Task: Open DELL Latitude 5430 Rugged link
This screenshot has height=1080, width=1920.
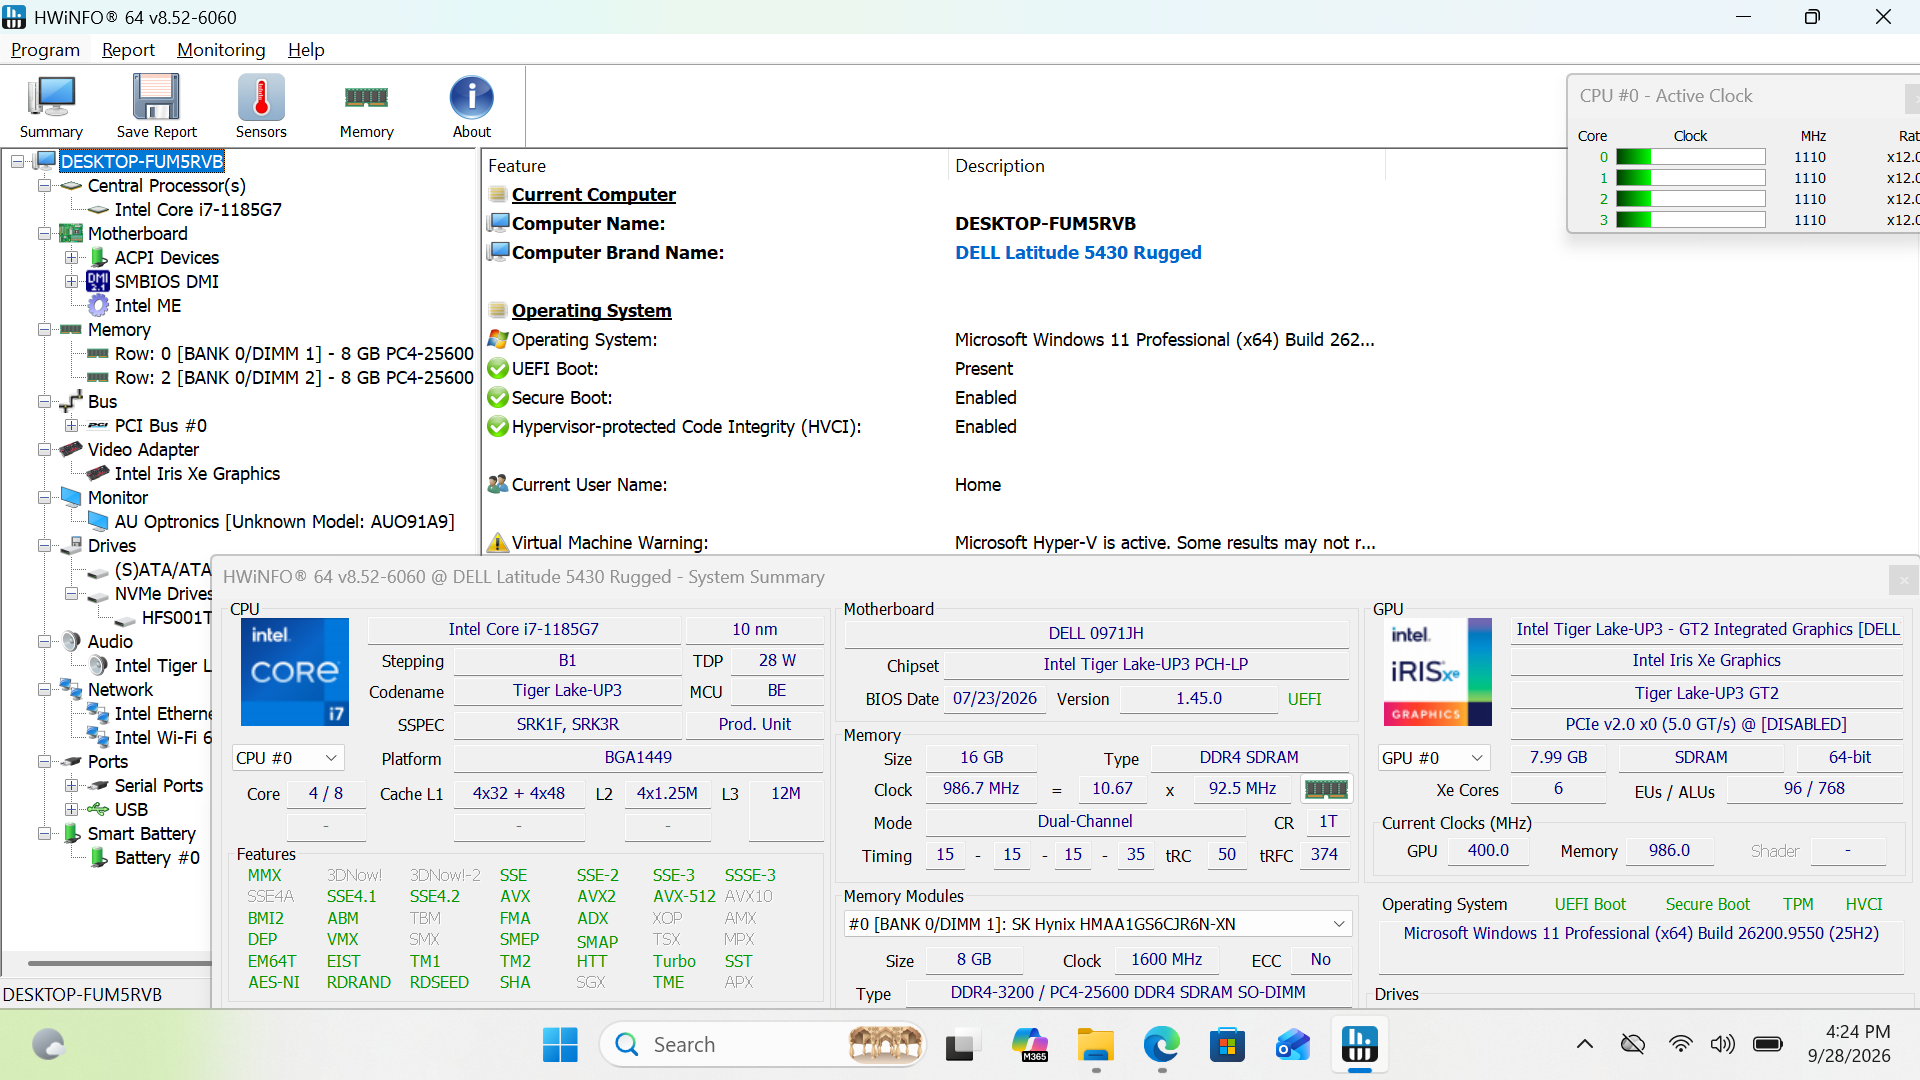Action: pos(1078,252)
